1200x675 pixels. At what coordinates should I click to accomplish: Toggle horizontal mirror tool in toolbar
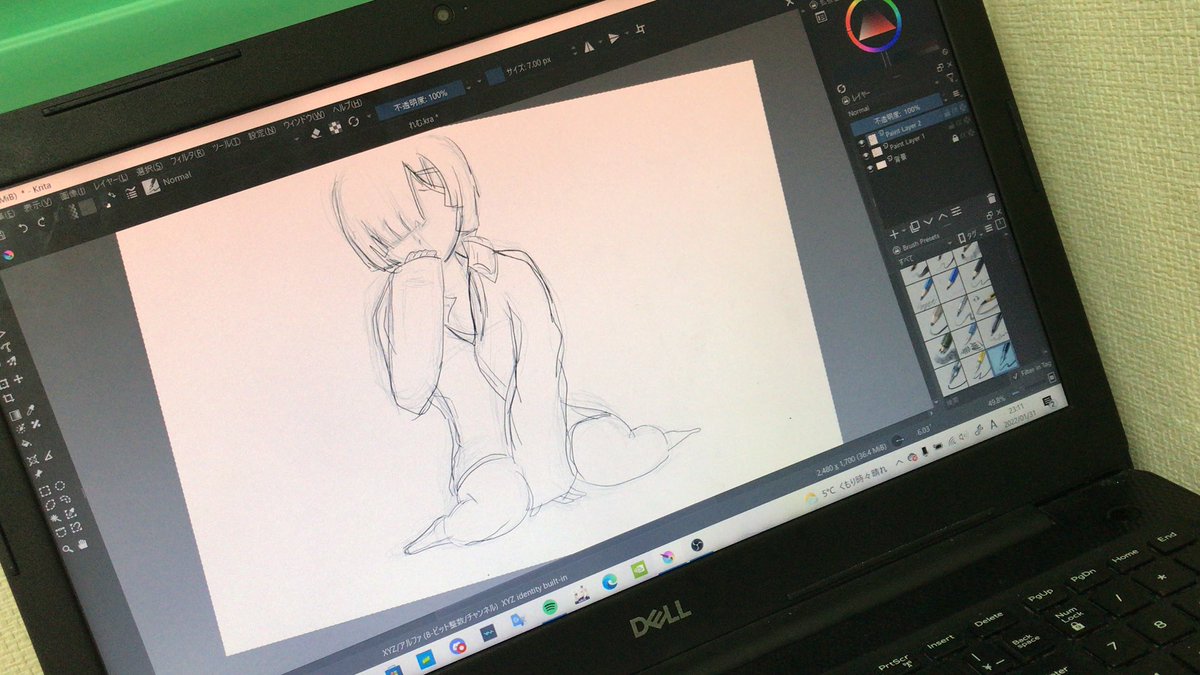(588, 46)
